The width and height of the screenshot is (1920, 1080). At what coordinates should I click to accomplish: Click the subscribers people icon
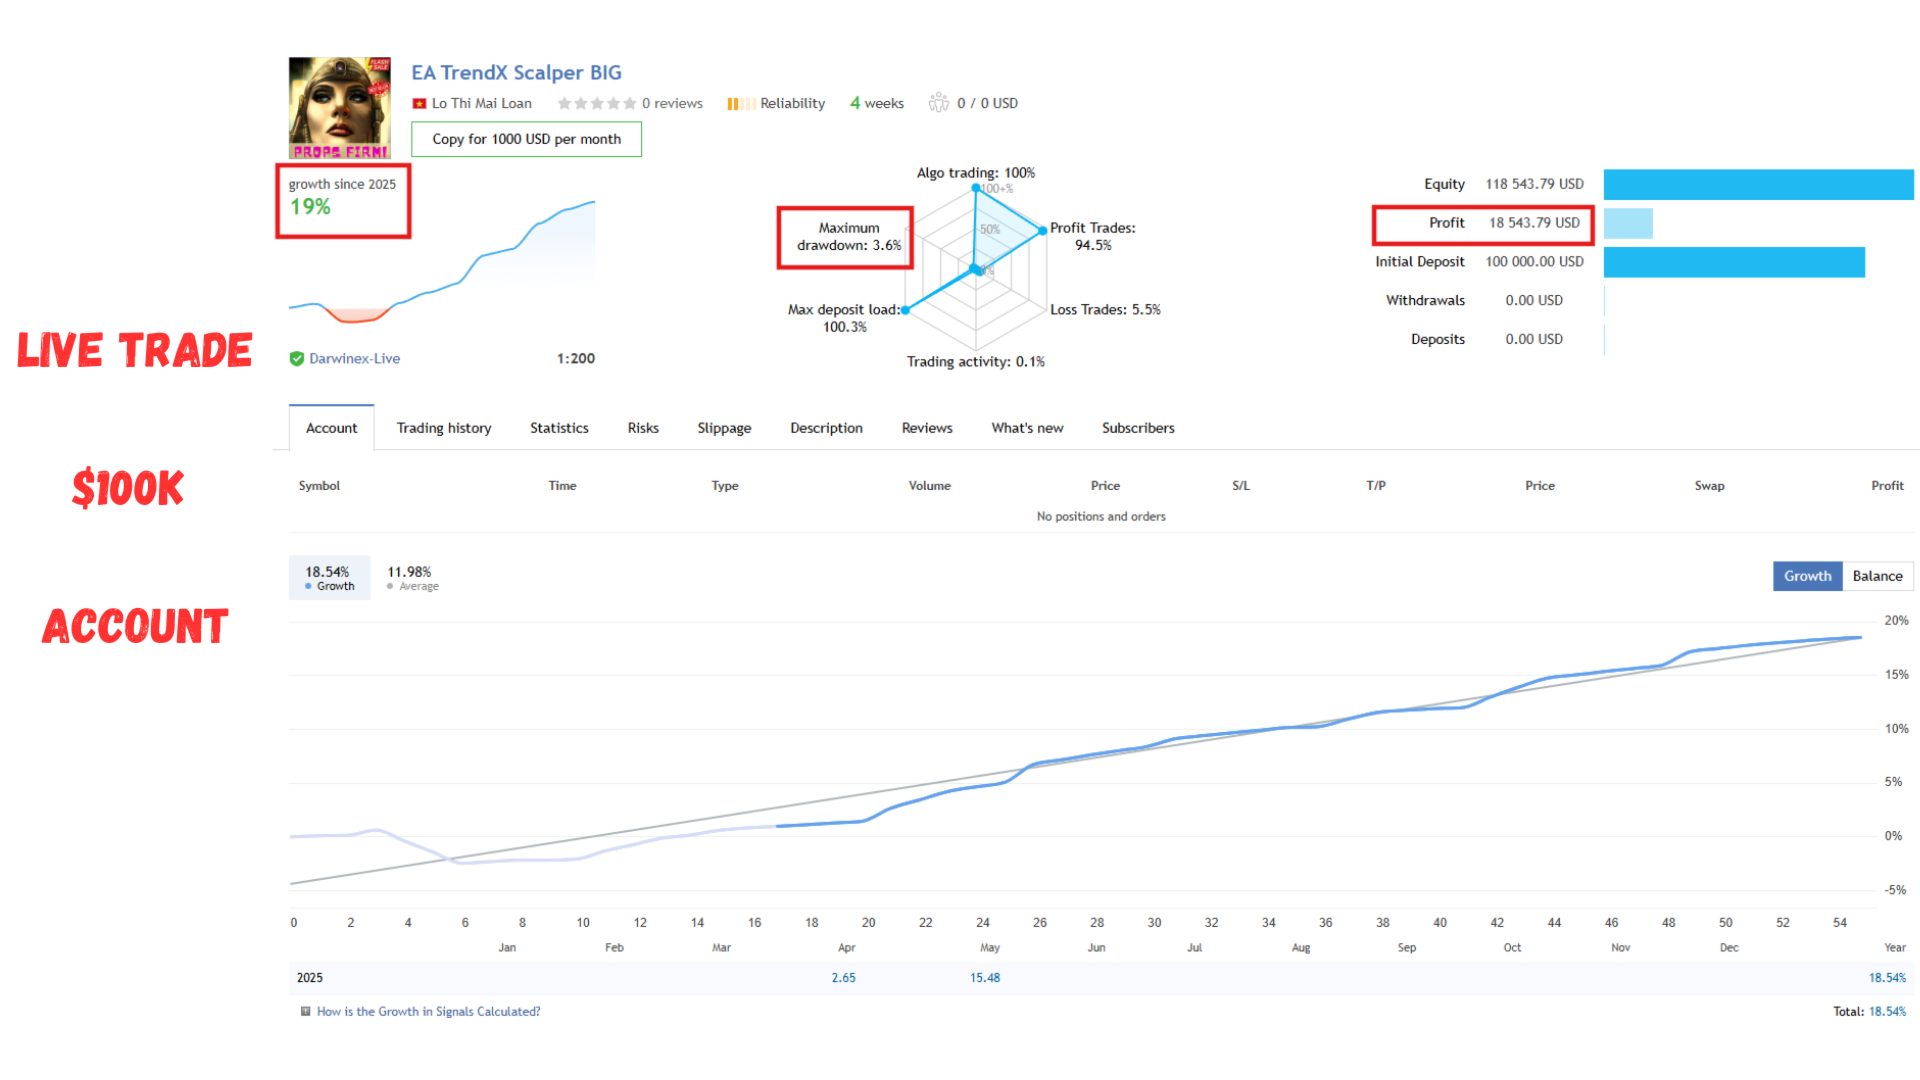pyautogui.click(x=938, y=103)
